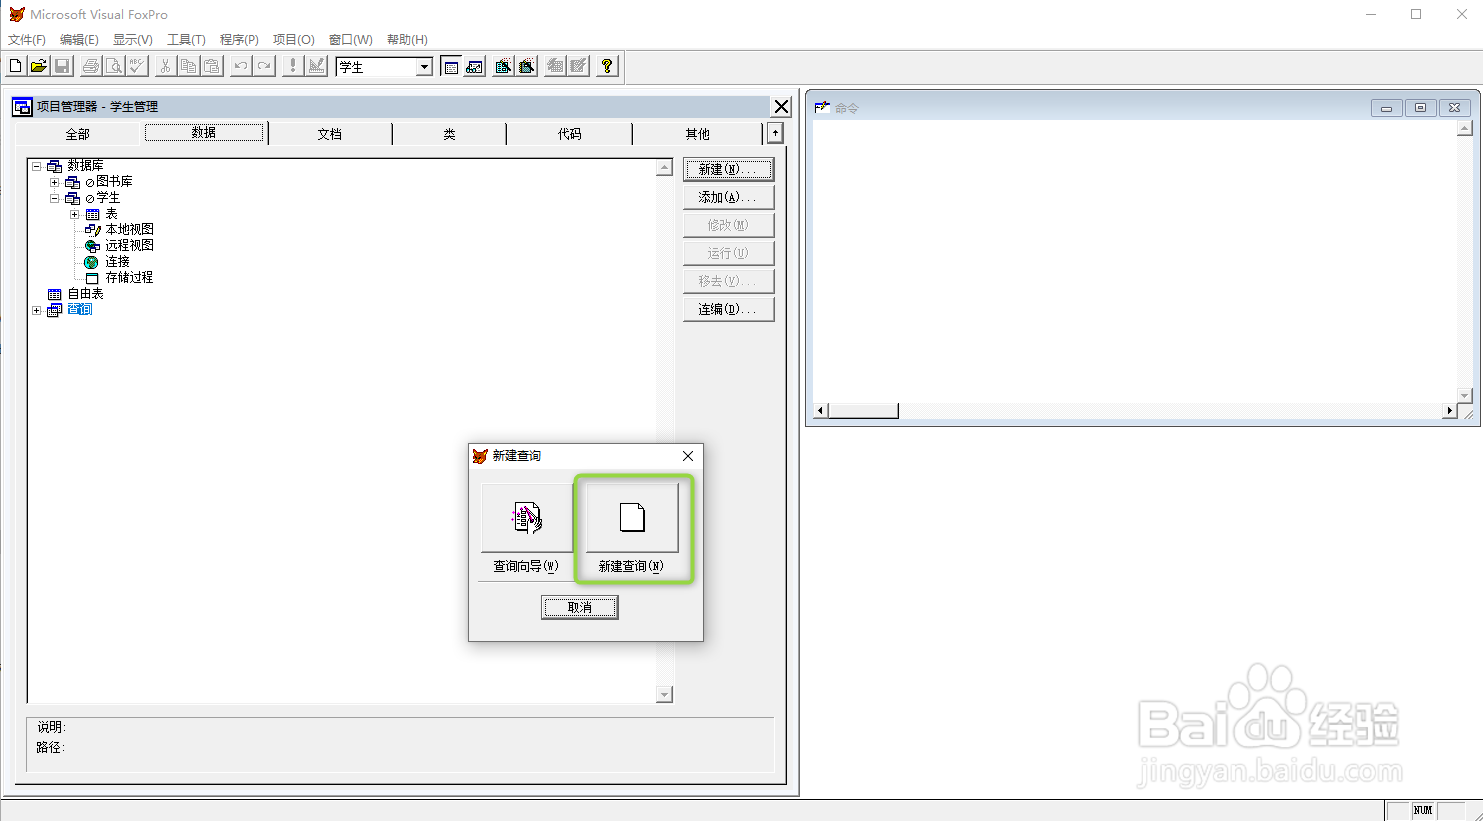Click the Visual FoxPro fox logo icon

coord(17,14)
